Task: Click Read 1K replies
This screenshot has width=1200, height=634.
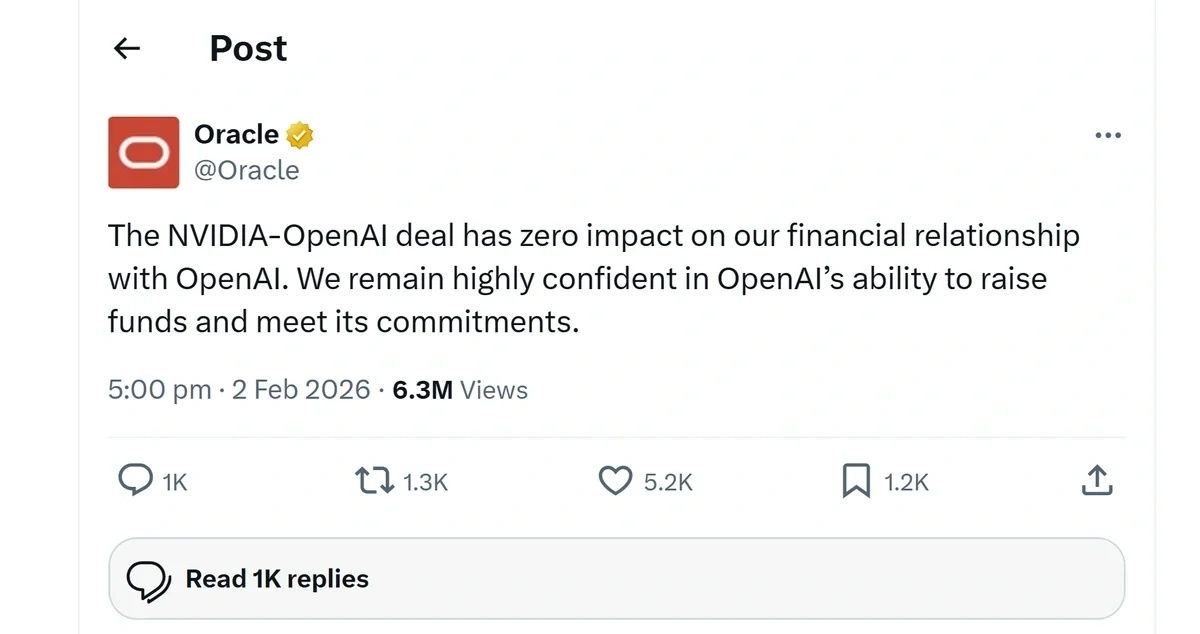Action: (x=276, y=578)
